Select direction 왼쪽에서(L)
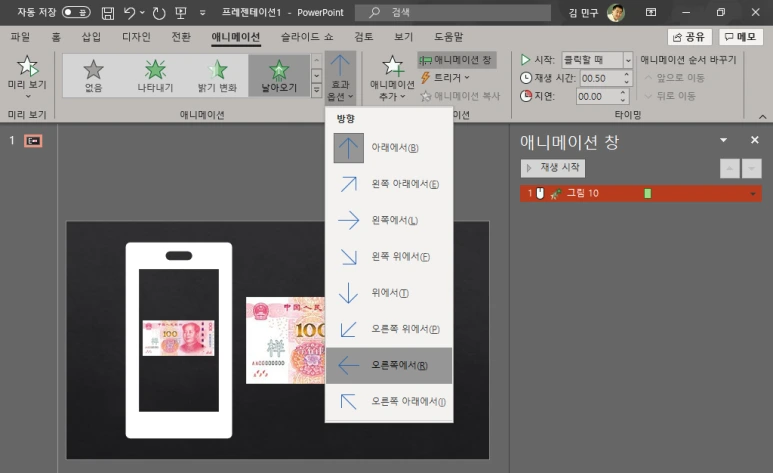The height and width of the screenshot is (473, 773). (x=389, y=220)
